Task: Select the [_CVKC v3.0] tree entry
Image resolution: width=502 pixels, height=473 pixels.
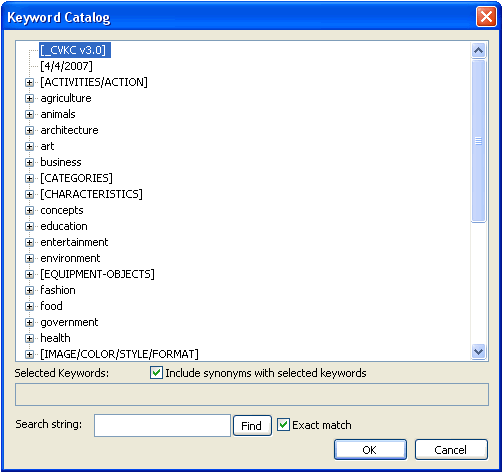Action: coord(75,50)
